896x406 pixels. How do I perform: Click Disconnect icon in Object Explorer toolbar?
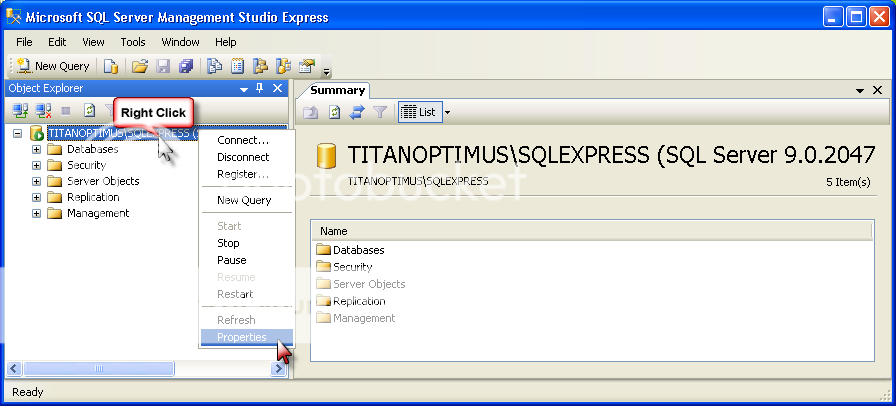(x=43, y=111)
